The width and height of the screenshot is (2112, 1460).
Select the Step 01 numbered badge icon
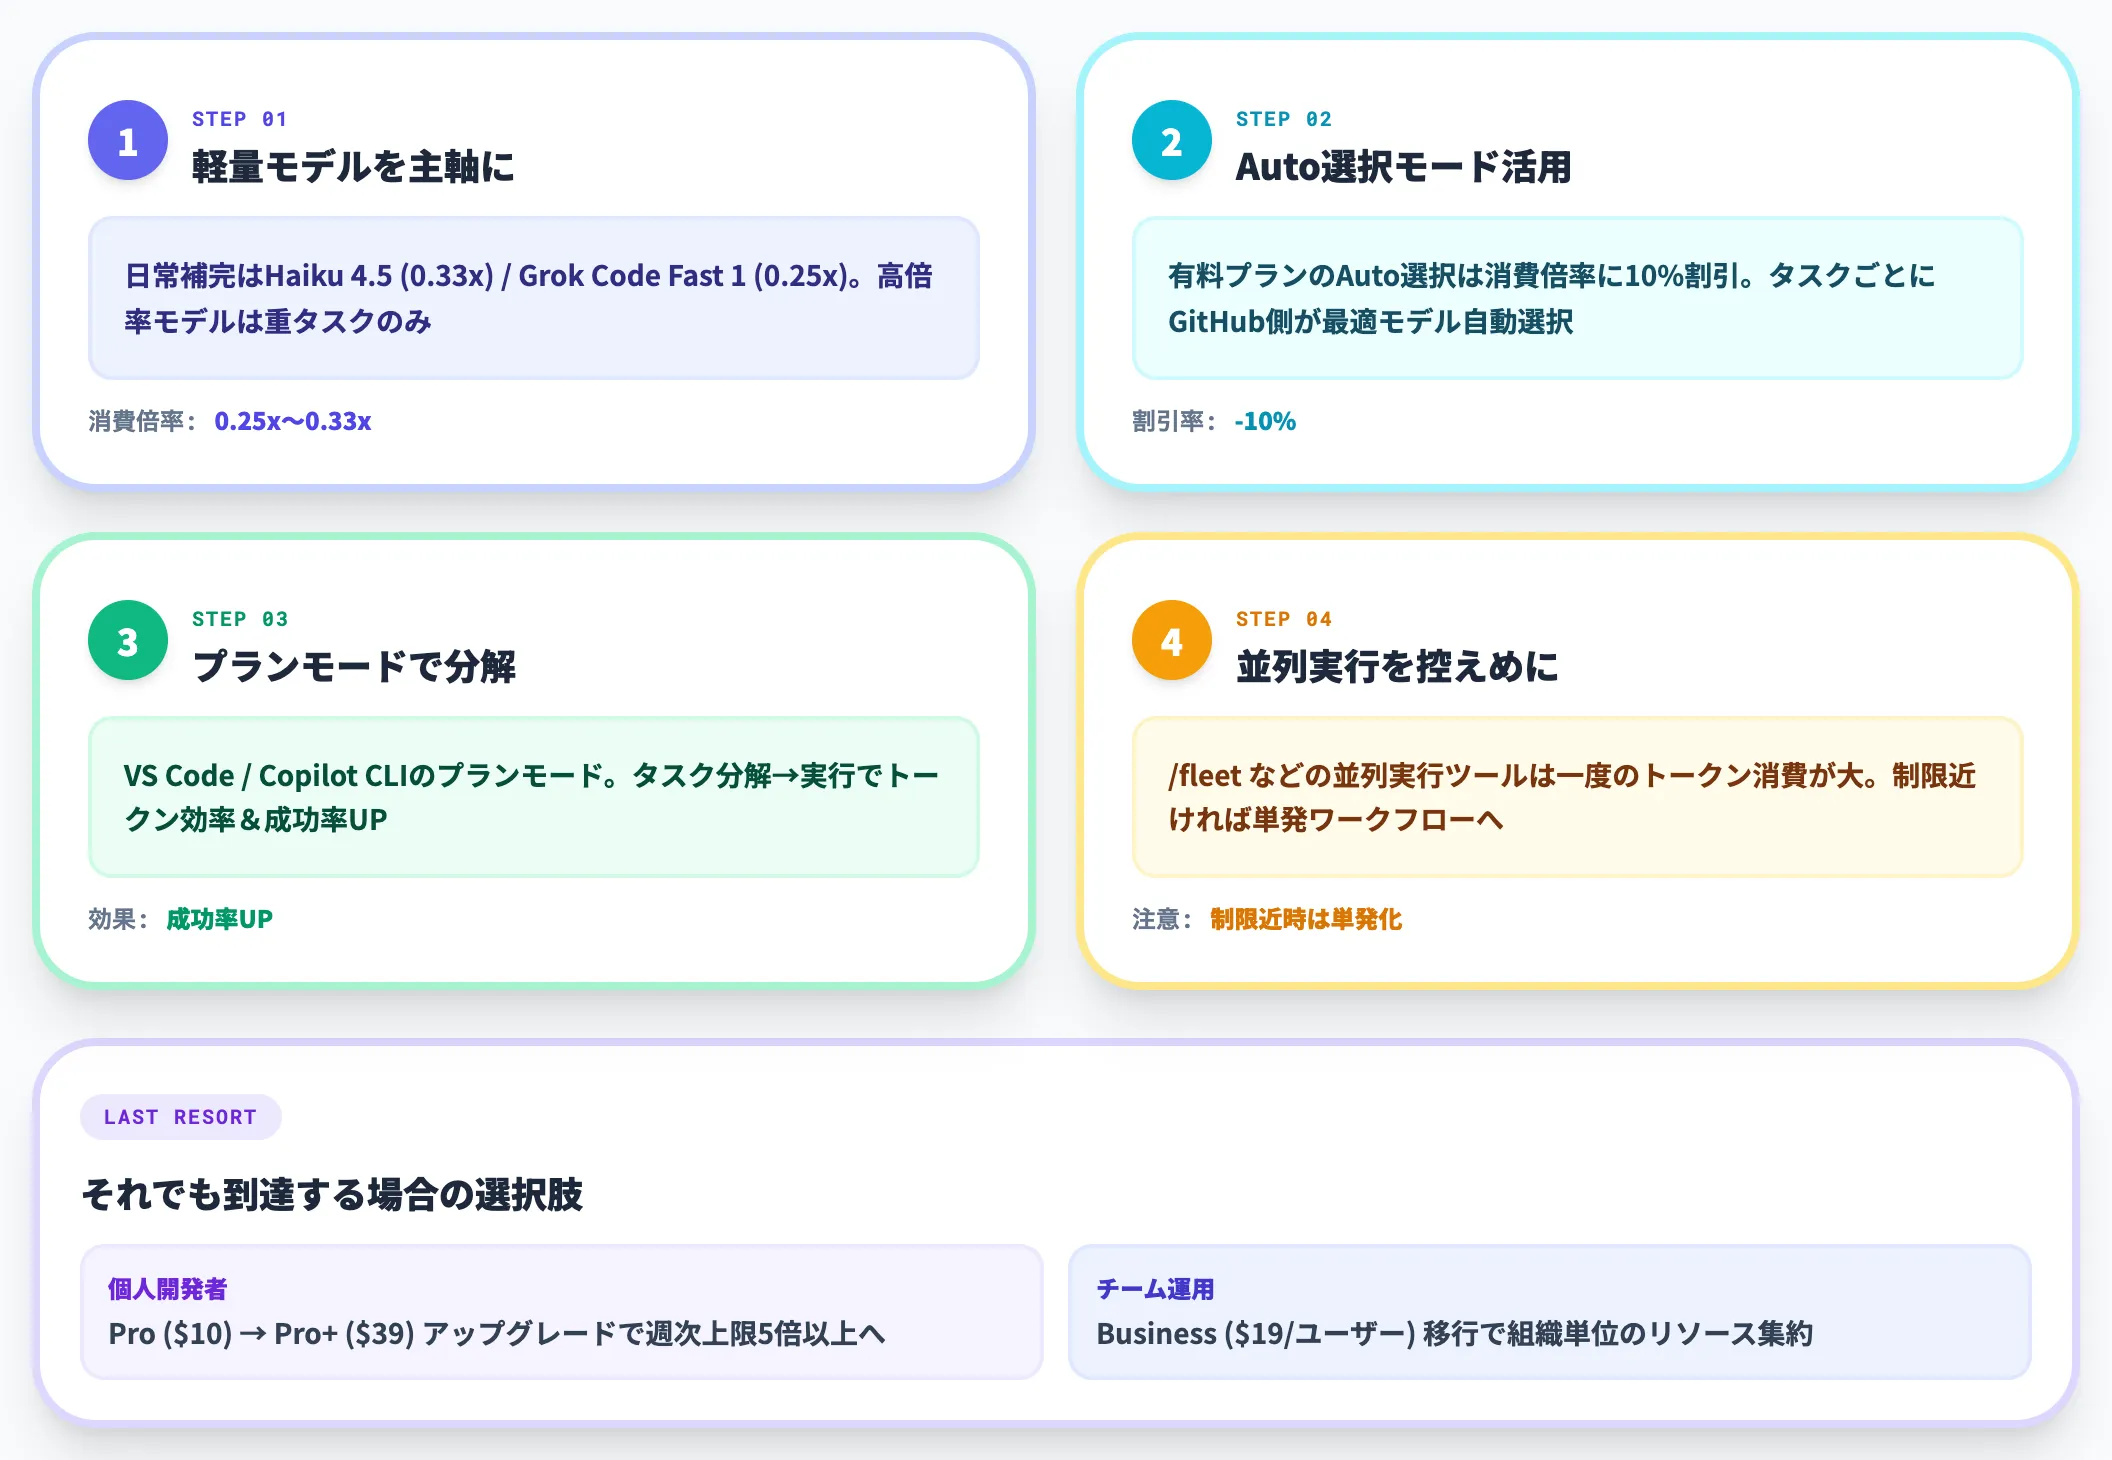click(x=126, y=140)
